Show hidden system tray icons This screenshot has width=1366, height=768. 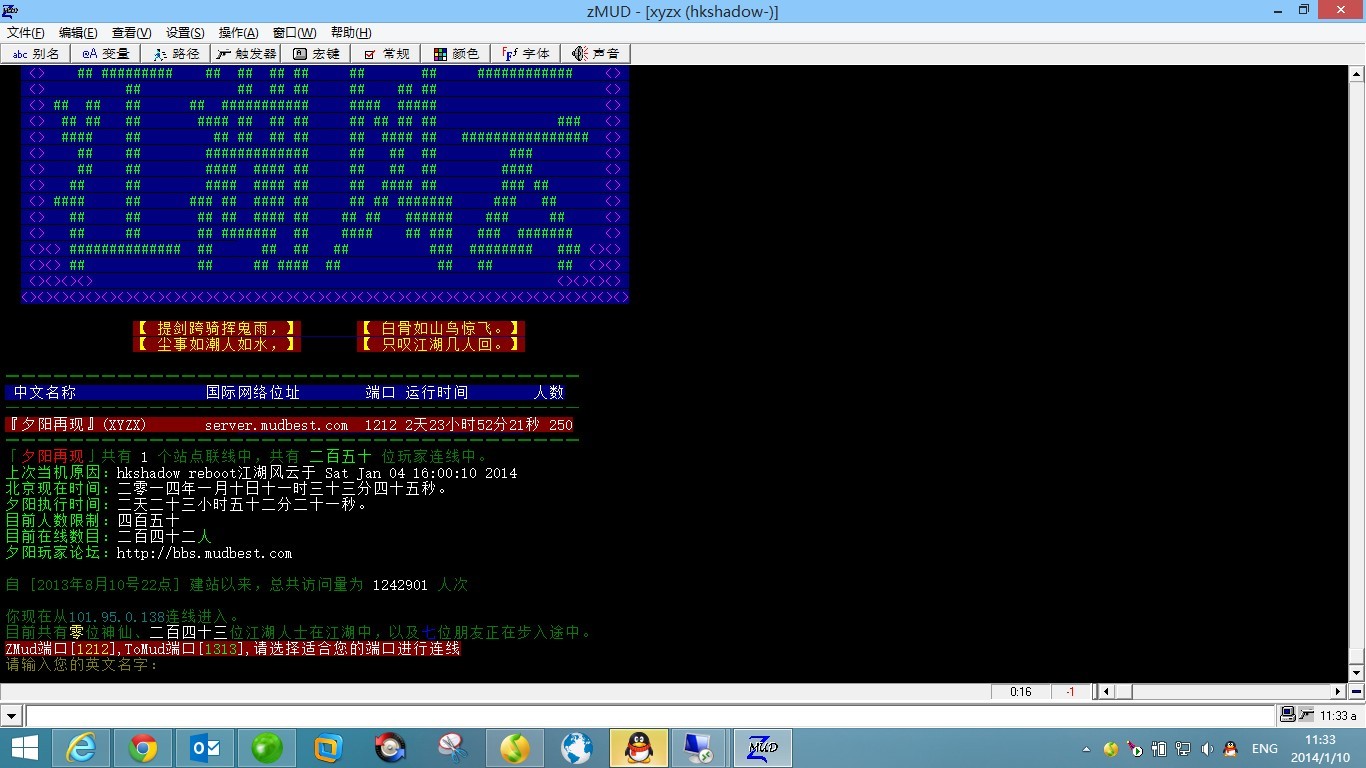pos(1086,749)
